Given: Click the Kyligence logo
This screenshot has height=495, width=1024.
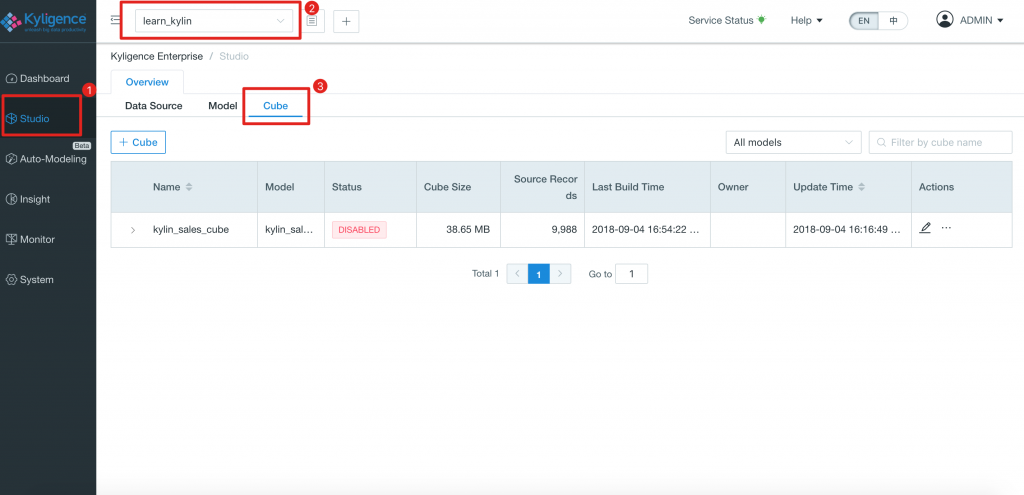Looking at the screenshot, I should (x=44, y=20).
